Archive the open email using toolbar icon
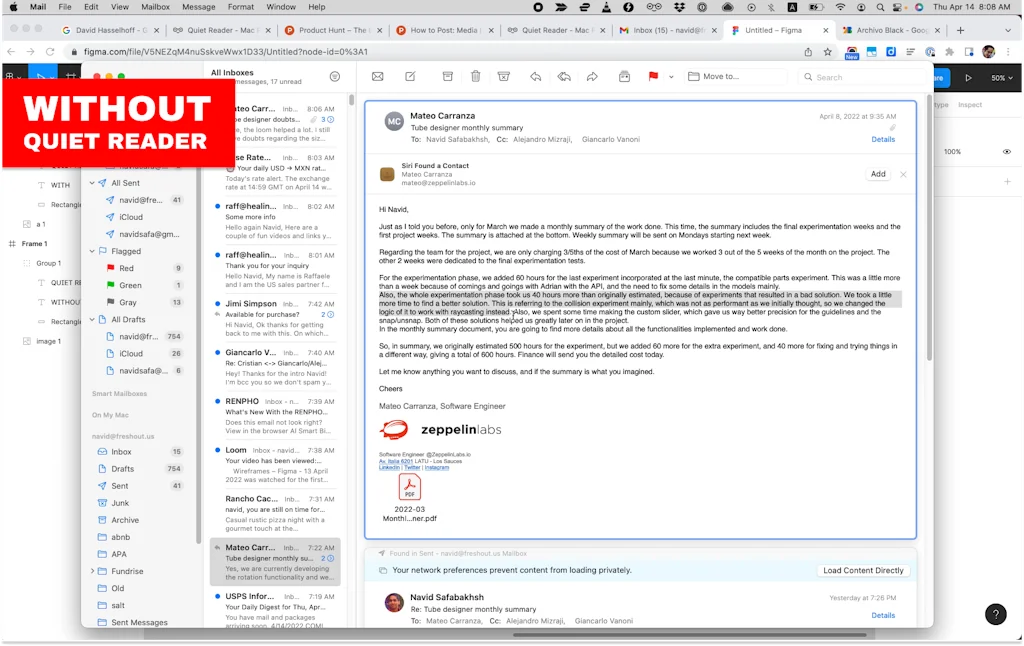 point(447,76)
